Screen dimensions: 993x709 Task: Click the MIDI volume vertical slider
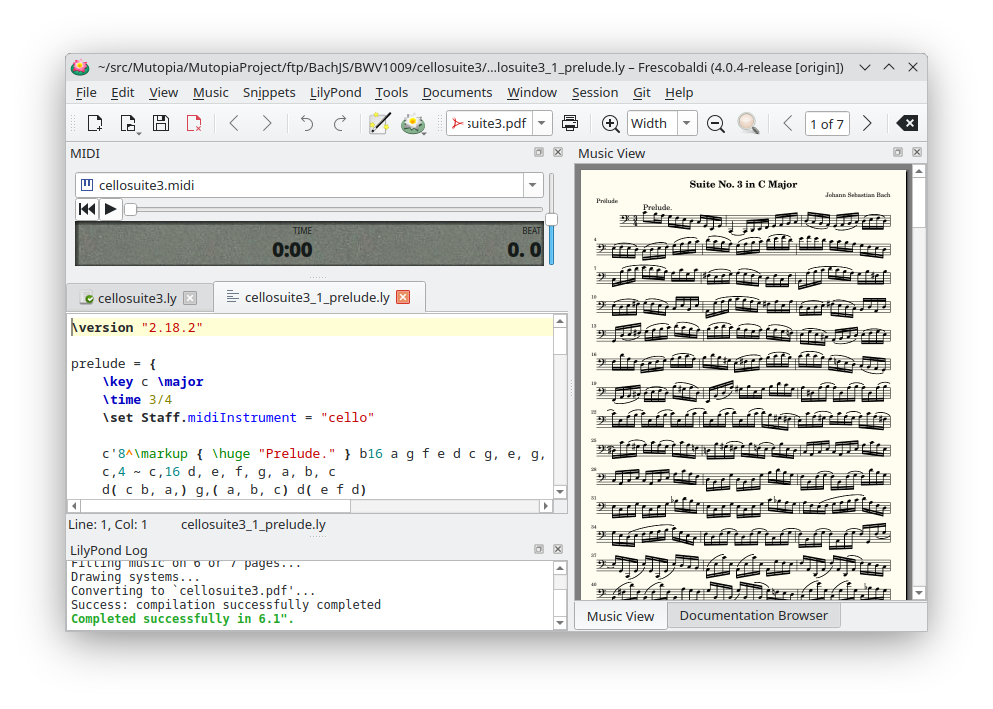coord(551,220)
